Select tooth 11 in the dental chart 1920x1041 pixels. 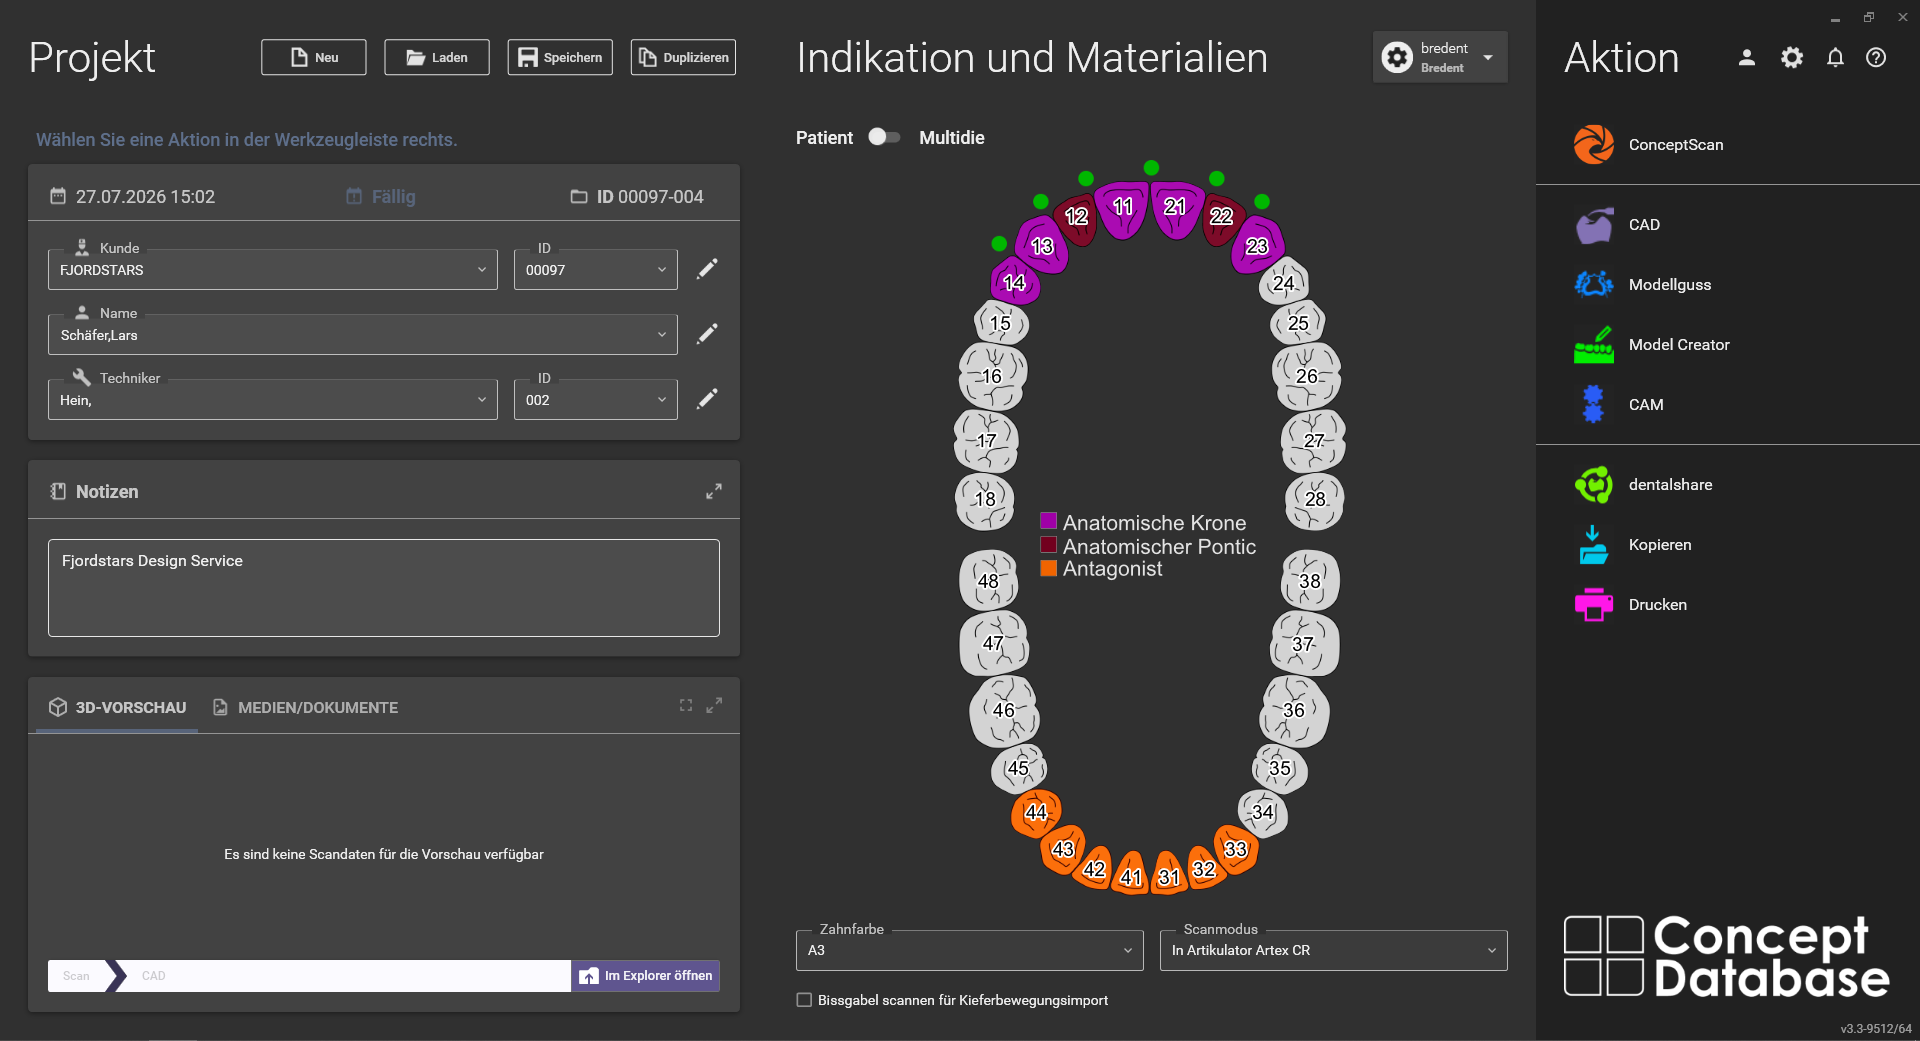coord(1122,208)
